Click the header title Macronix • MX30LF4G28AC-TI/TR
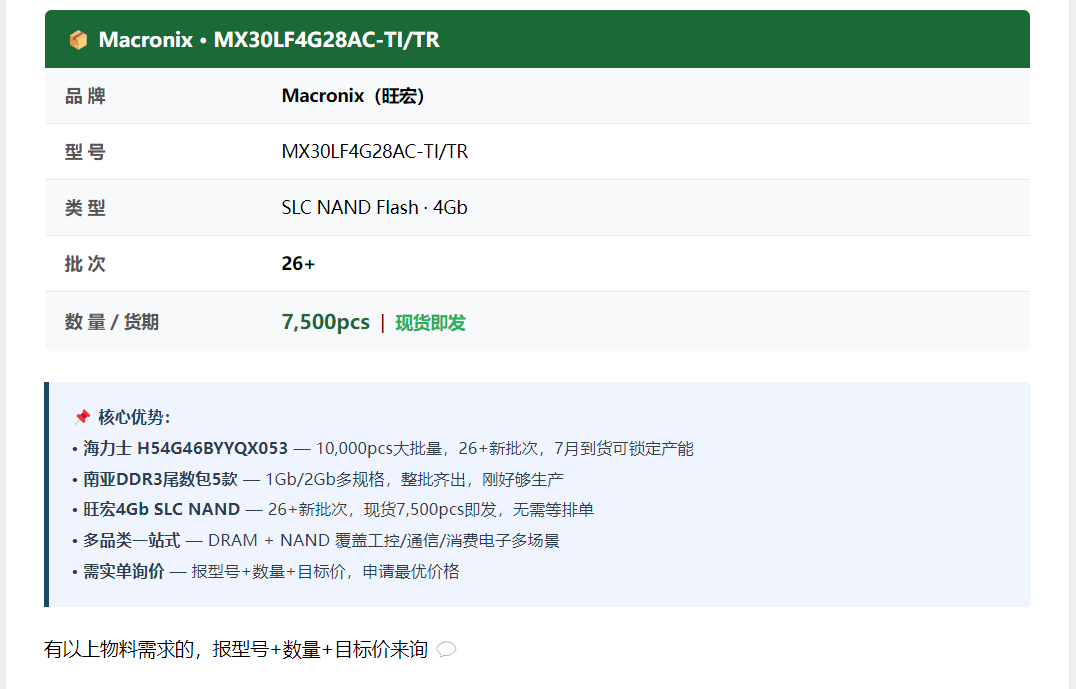 (x=269, y=40)
